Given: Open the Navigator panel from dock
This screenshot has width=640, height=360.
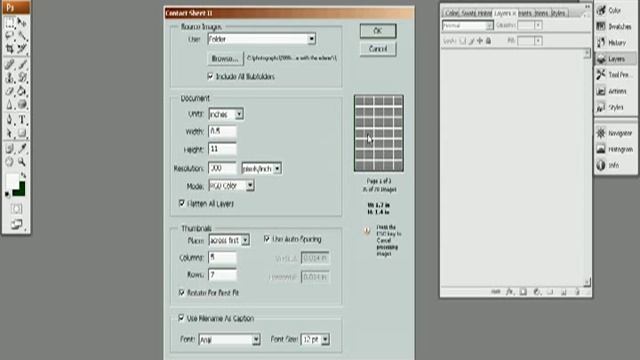Looking at the screenshot, I should click(614, 133).
